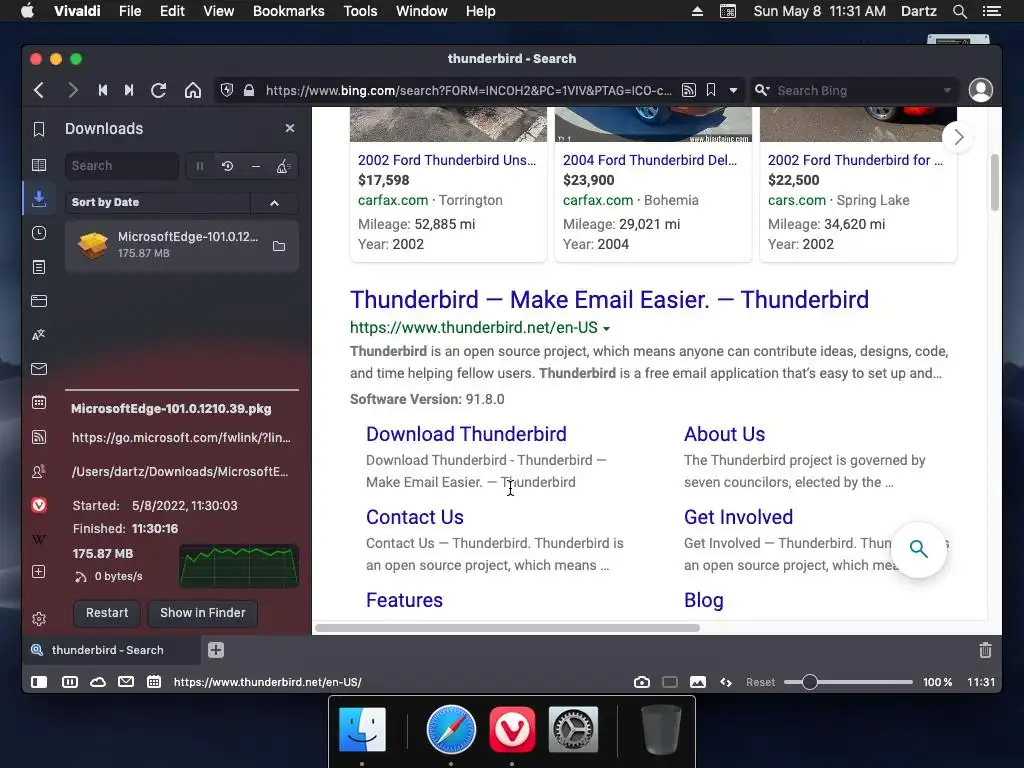Open the Contact Us link

tap(415, 517)
